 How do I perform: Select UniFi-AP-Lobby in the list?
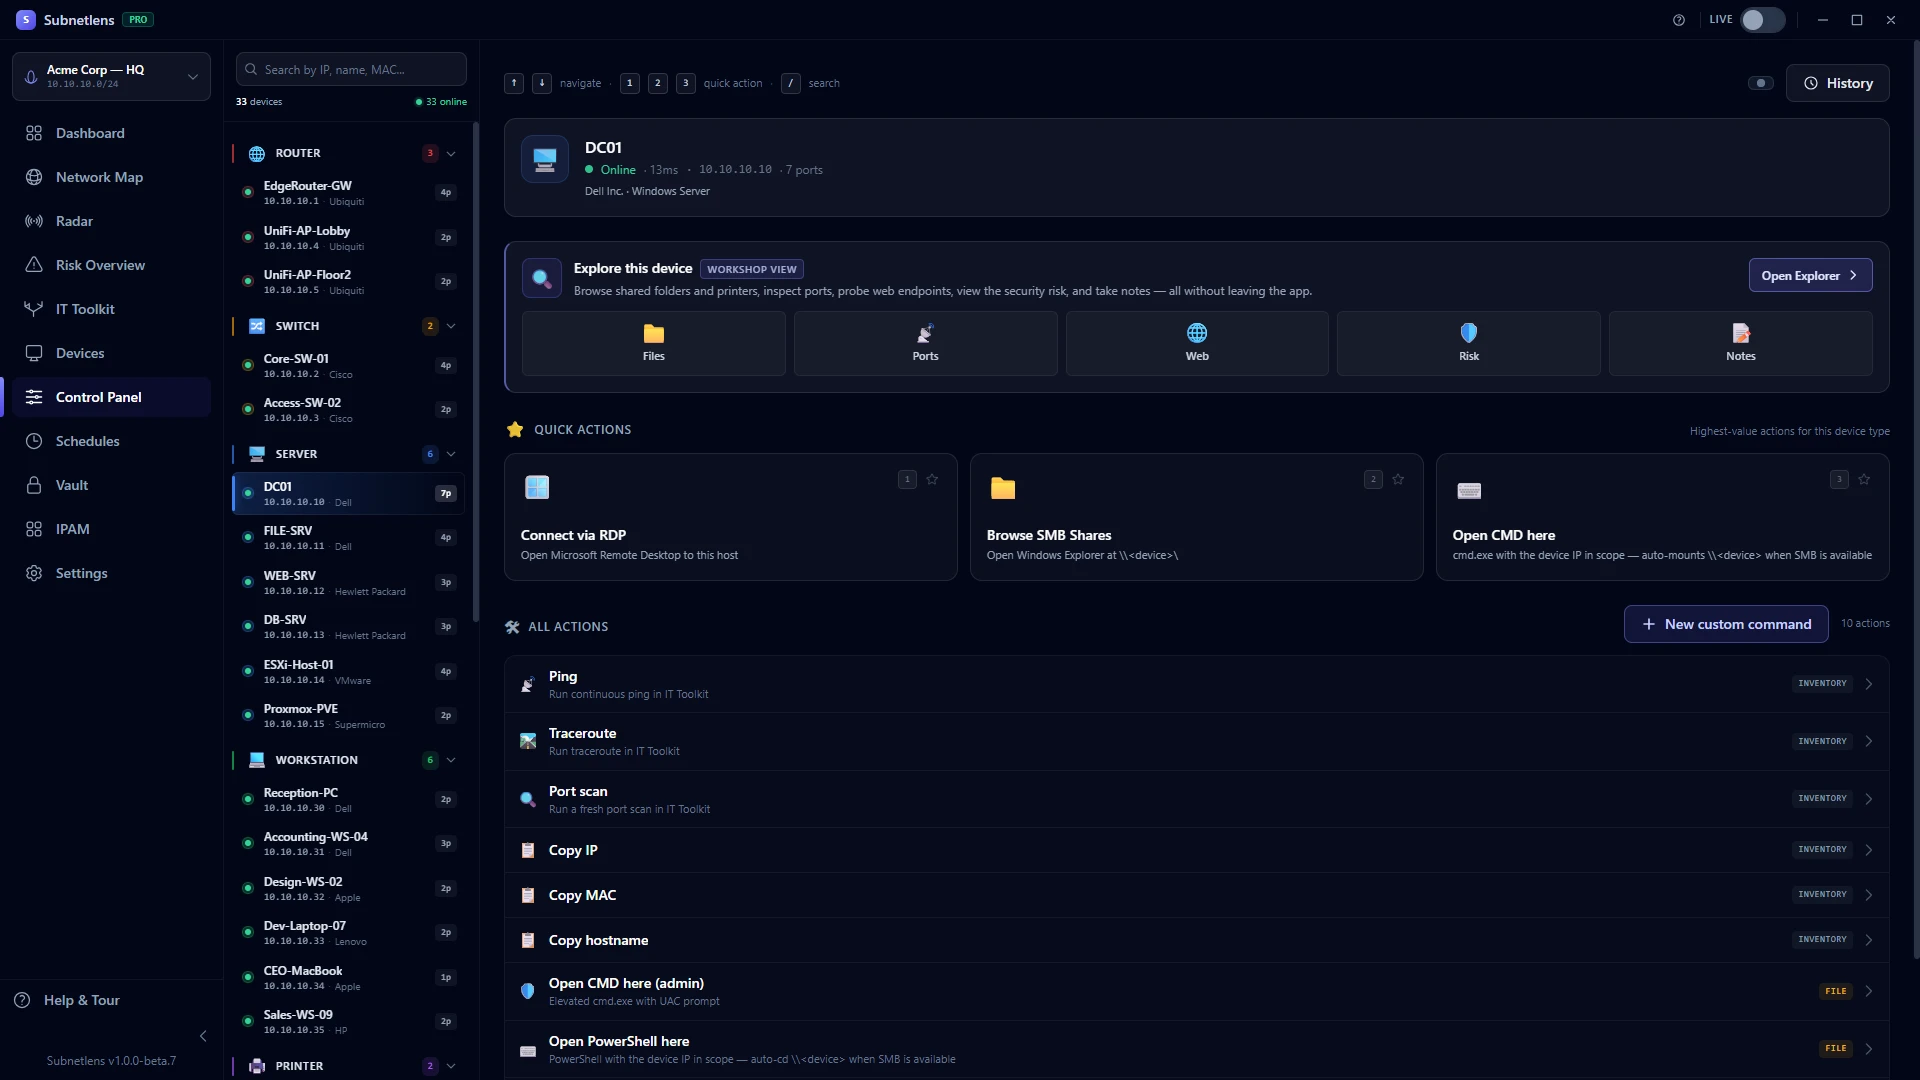pyautogui.click(x=349, y=237)
